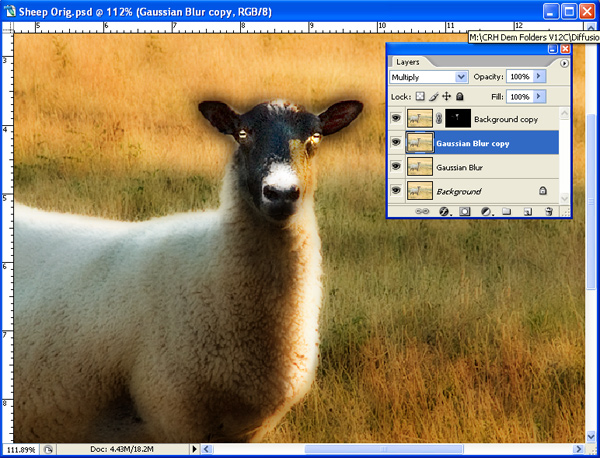This screenshot has height=458, width=600.
Task: Click the status bar preview icon beside zoom
Action: [x=48, y=450]
